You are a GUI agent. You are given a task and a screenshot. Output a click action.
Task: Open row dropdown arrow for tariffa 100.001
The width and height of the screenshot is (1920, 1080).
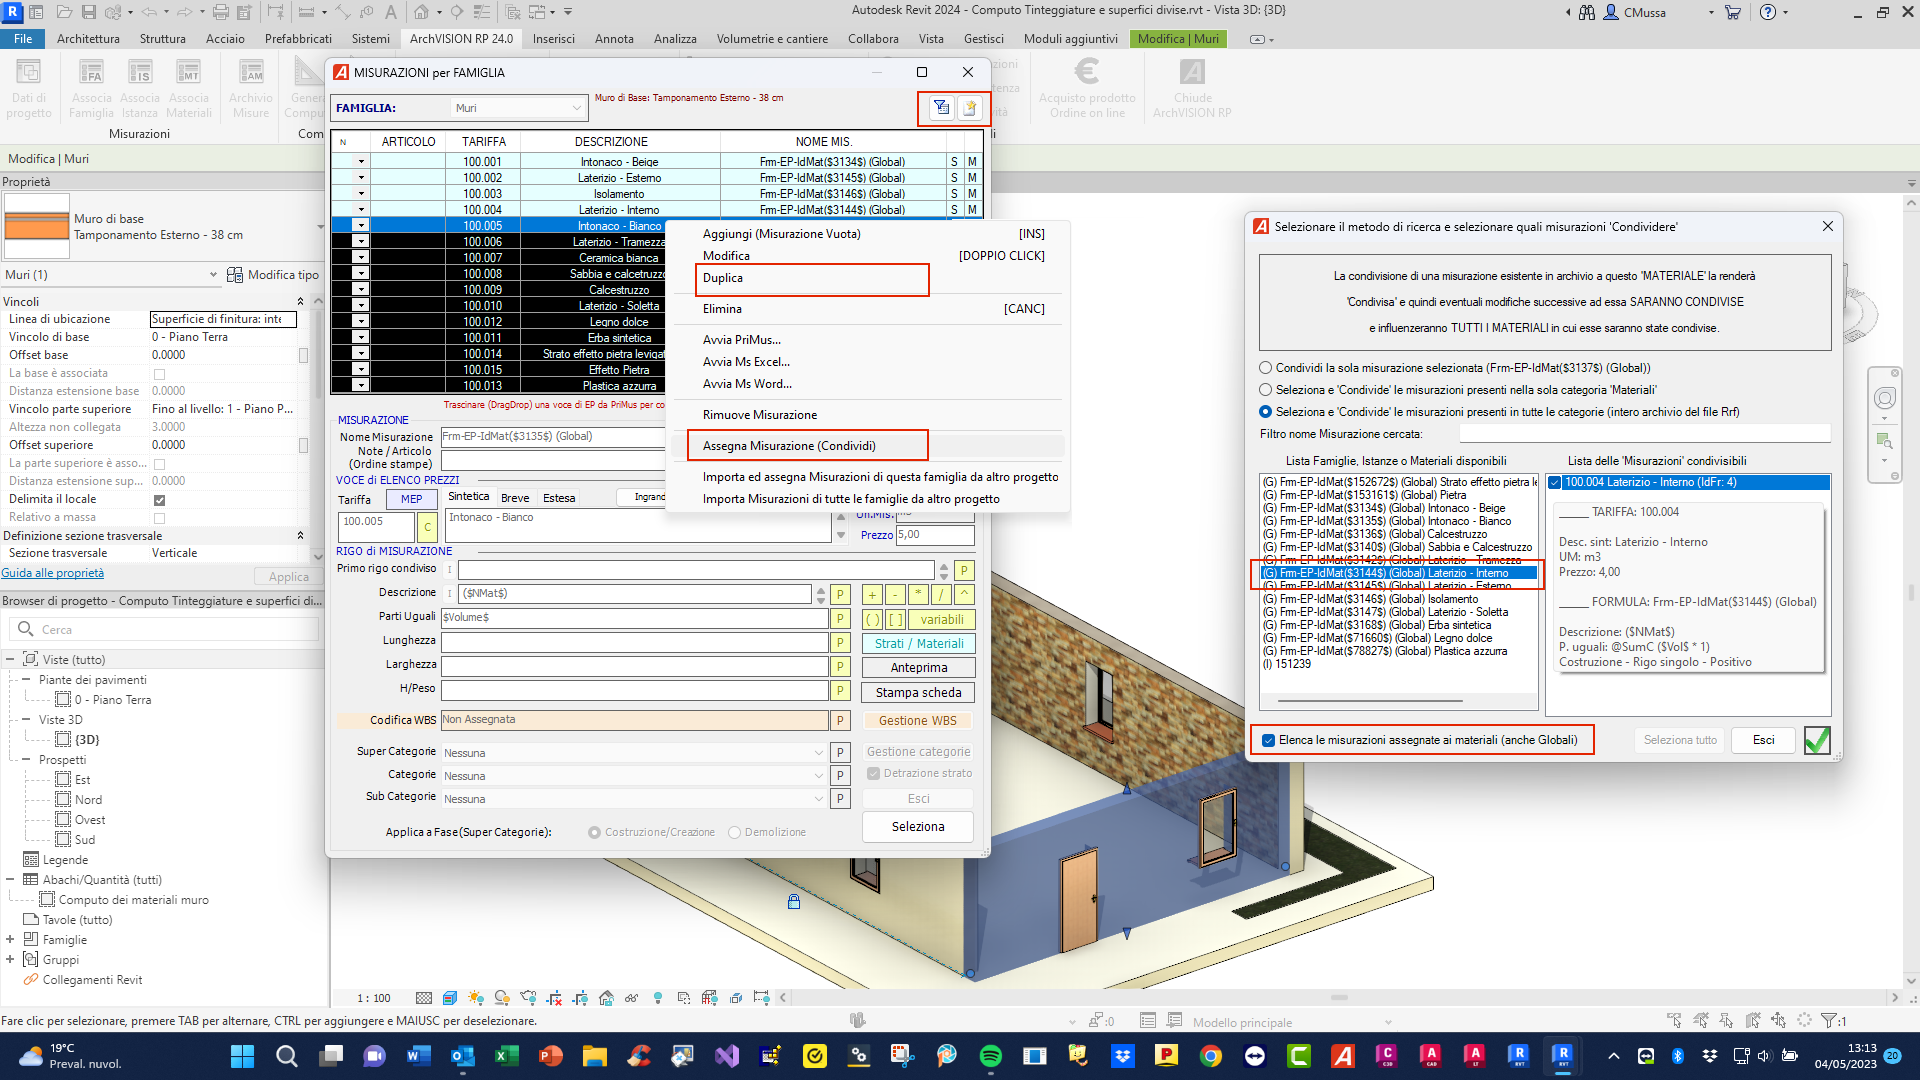click(361, 162)
